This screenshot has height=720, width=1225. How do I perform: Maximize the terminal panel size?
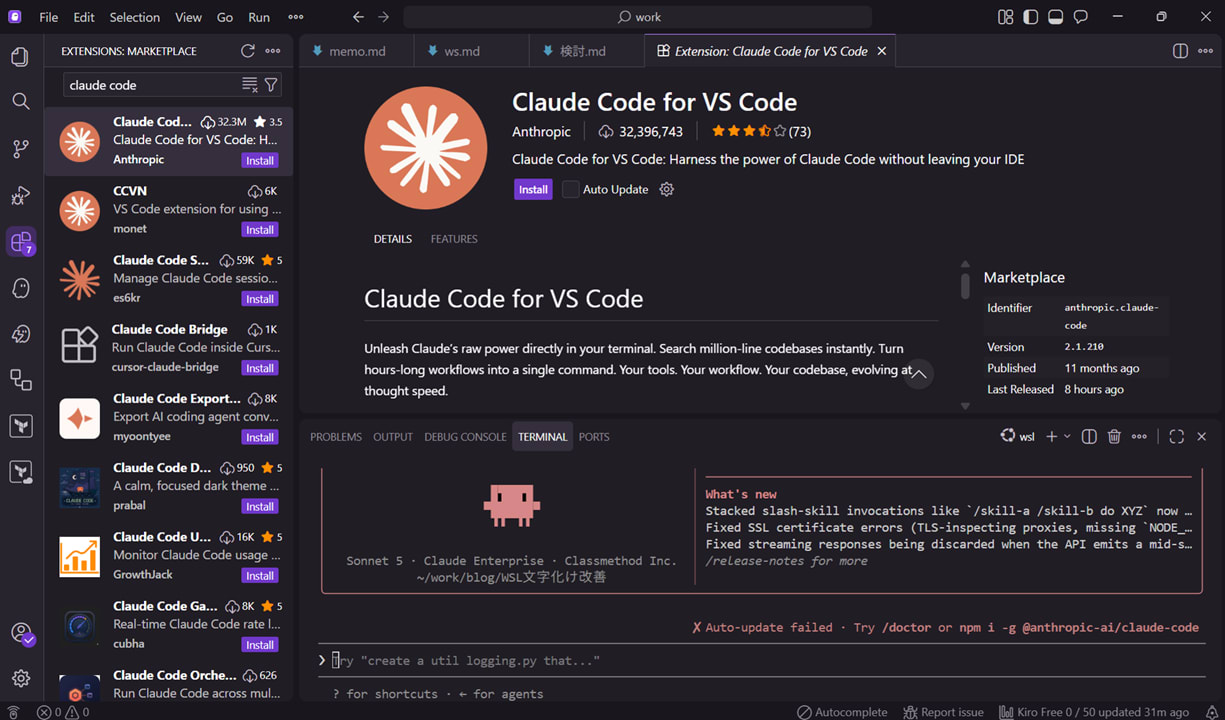[1177, 437]
